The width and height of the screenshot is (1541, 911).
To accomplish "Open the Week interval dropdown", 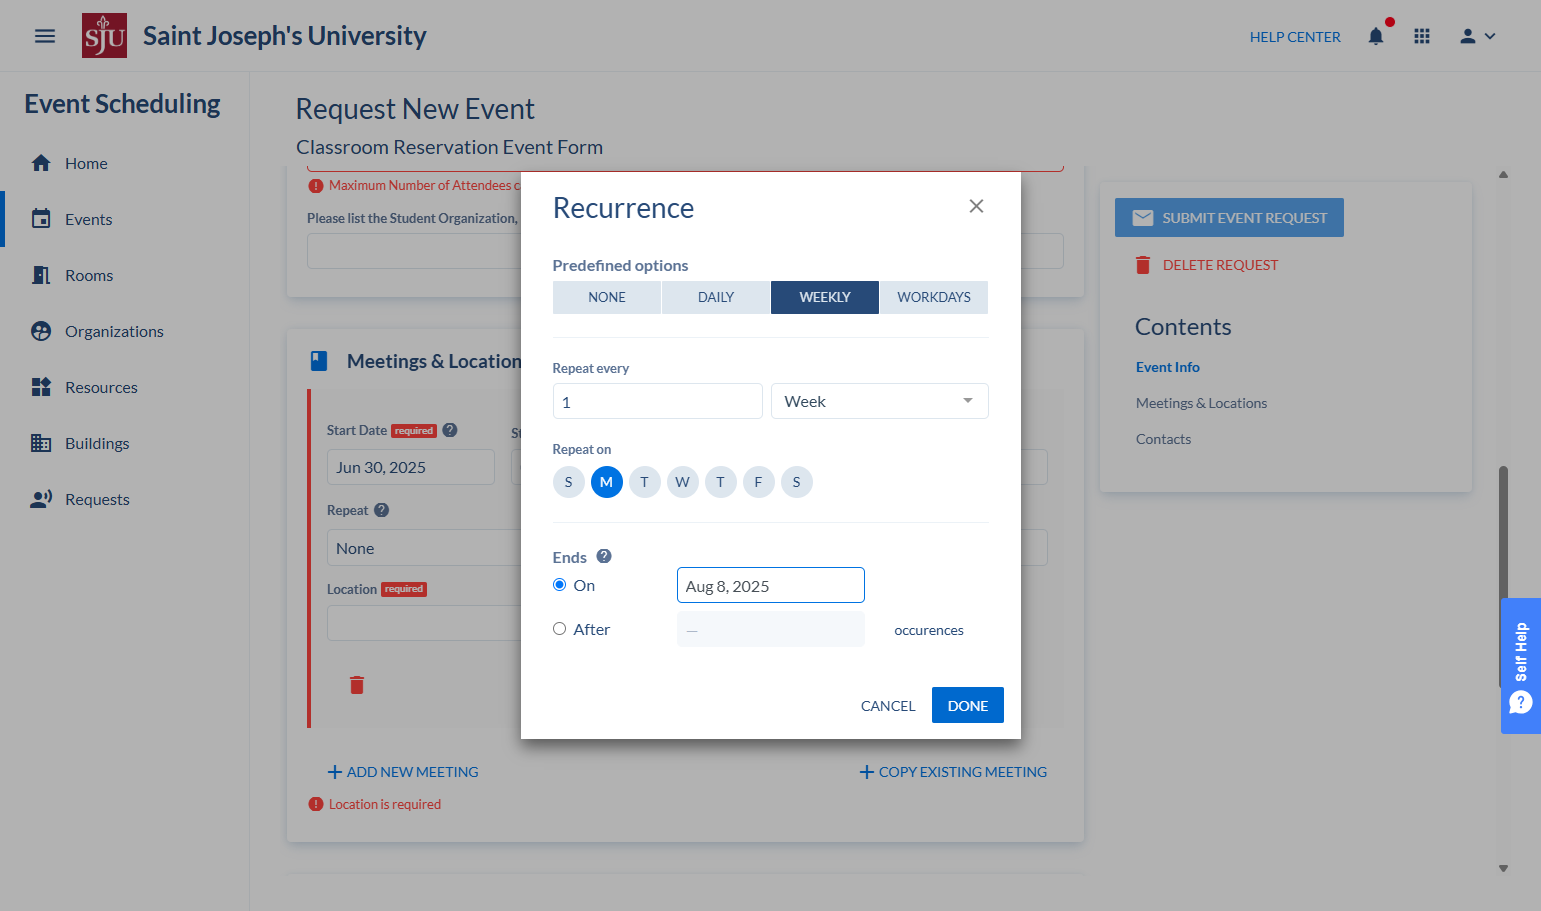I will pyautogui.click(x=880, y=401).
